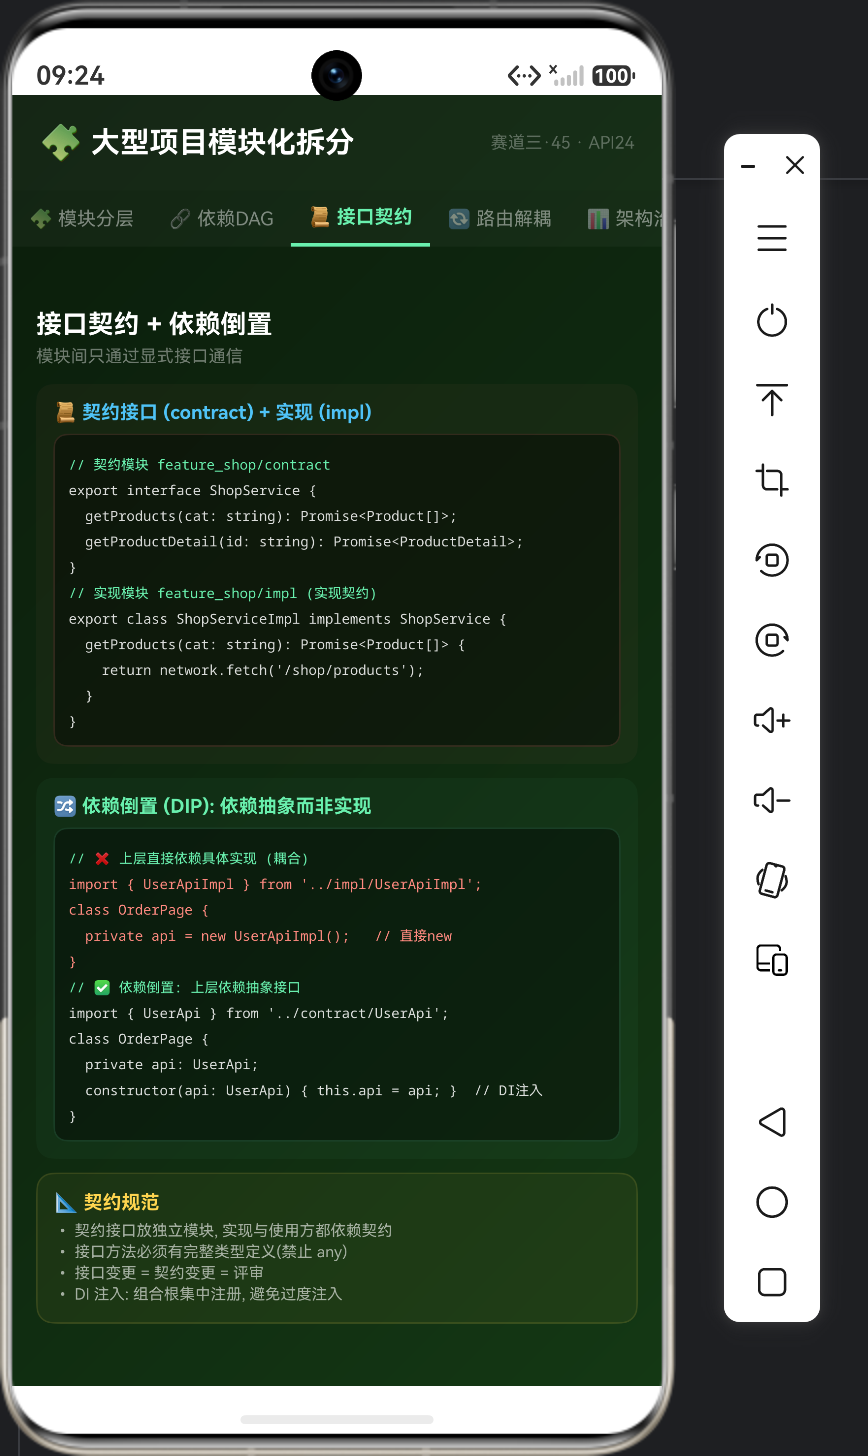868x1456 pixels.
Task: Close the emulator toolbar panel
Action: pyautogui.click(x=795, y=166)
